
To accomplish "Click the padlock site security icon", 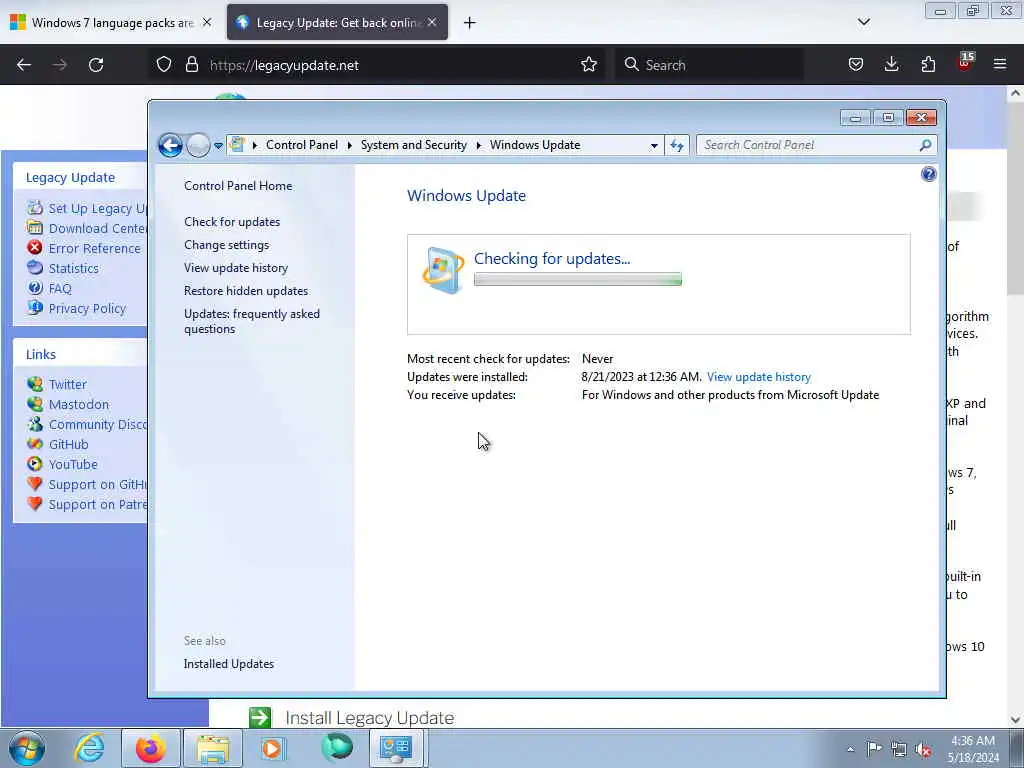I will point(191,65).
